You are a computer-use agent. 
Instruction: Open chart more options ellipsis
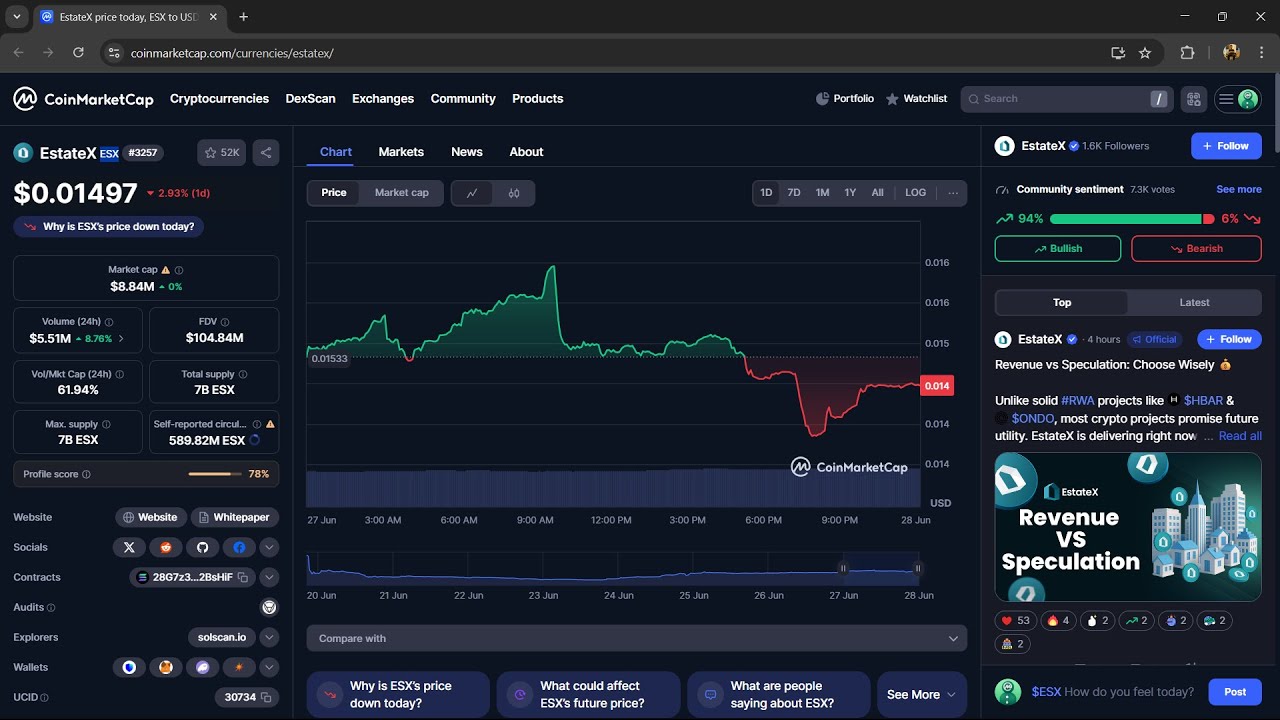click(x=953, y=193)
